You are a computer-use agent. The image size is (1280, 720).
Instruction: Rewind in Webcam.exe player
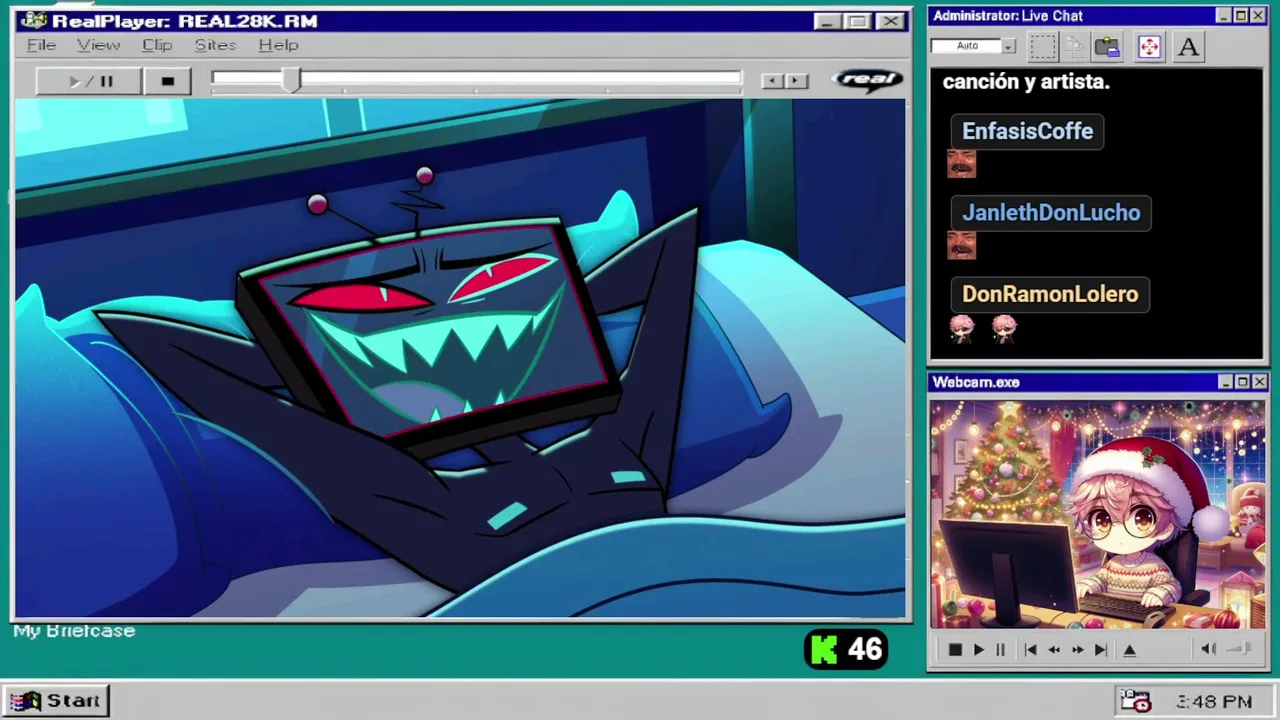pos(1054,650)
